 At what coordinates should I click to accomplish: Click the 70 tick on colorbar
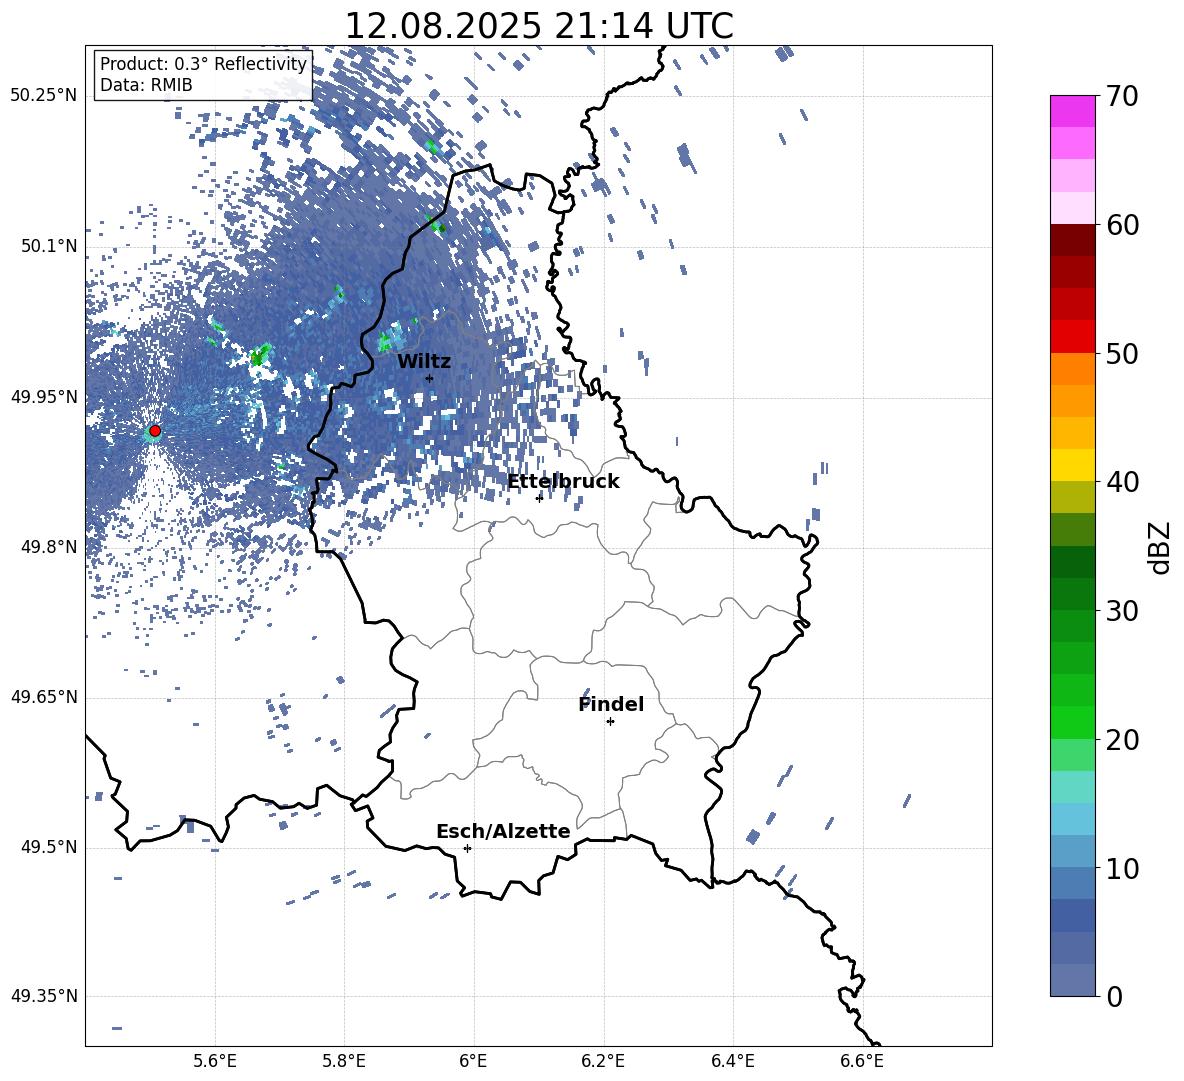1122,96
